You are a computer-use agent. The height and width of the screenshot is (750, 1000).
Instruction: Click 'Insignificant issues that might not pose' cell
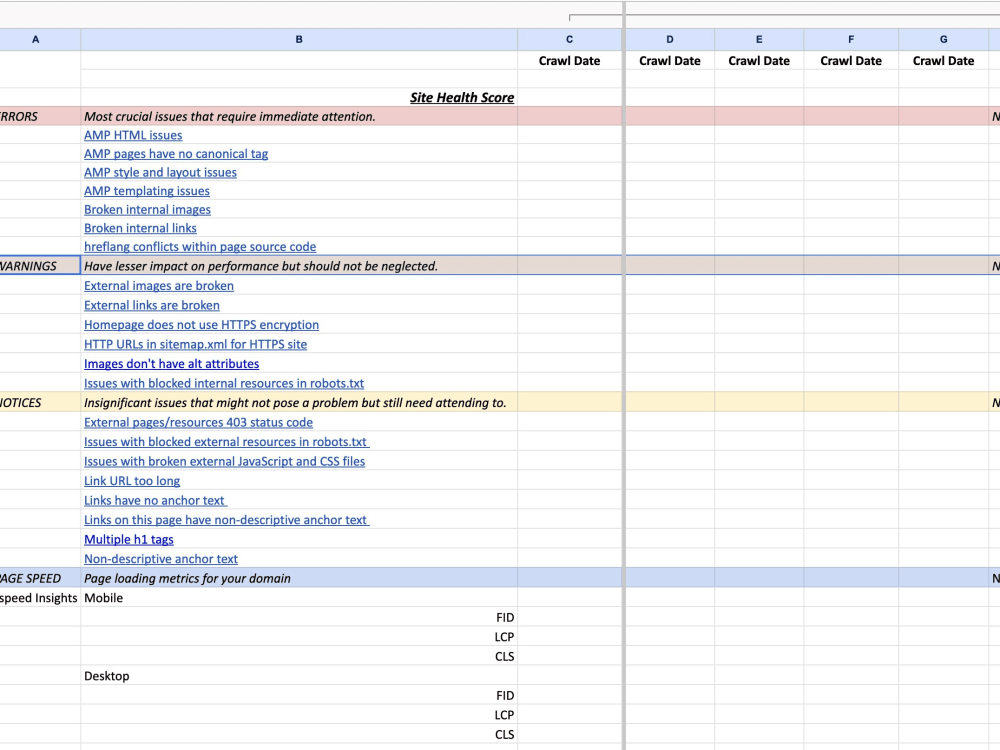299,403
